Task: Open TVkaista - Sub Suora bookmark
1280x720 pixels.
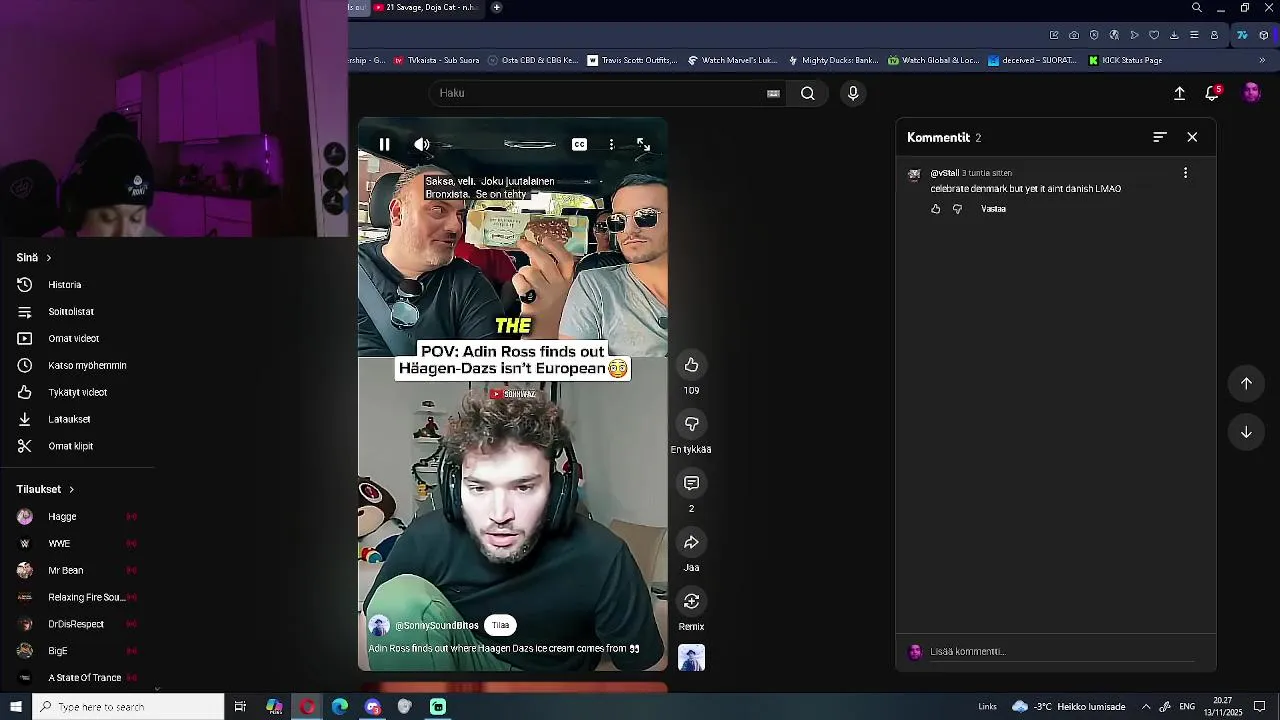Action: click(x=436, y=60)
